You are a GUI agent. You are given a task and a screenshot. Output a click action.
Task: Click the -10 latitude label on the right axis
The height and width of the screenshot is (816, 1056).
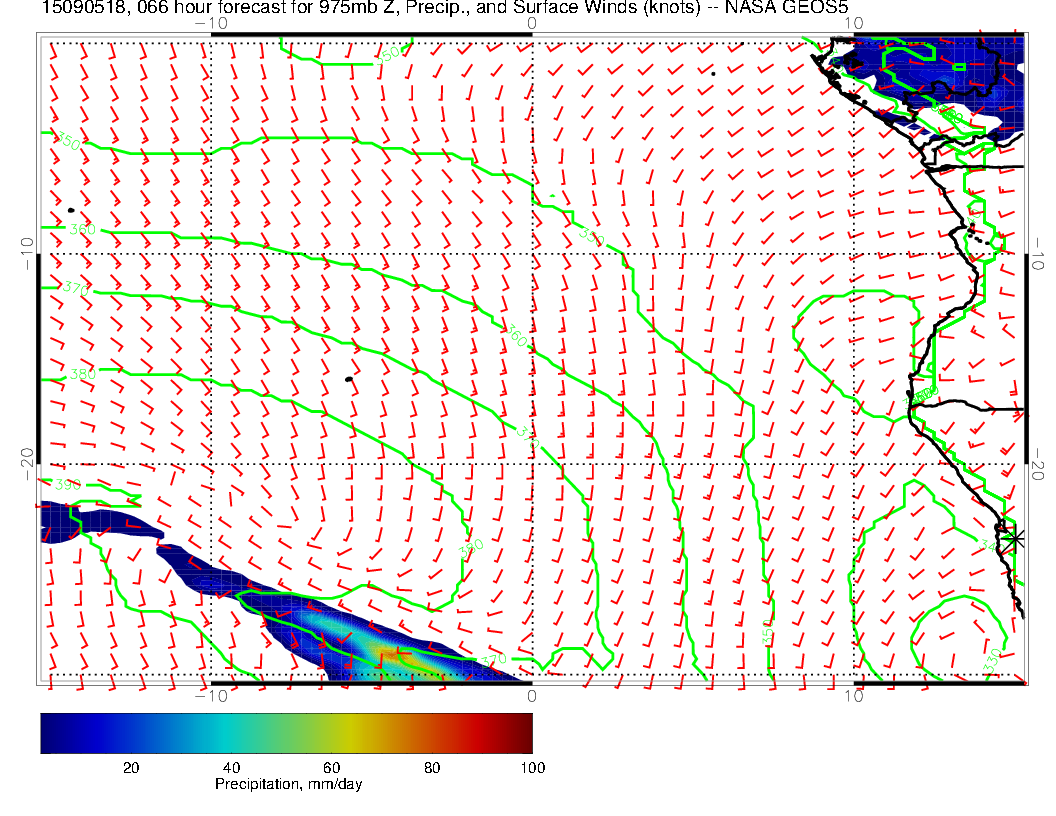pyautogui.click(x=1040, y=245)
